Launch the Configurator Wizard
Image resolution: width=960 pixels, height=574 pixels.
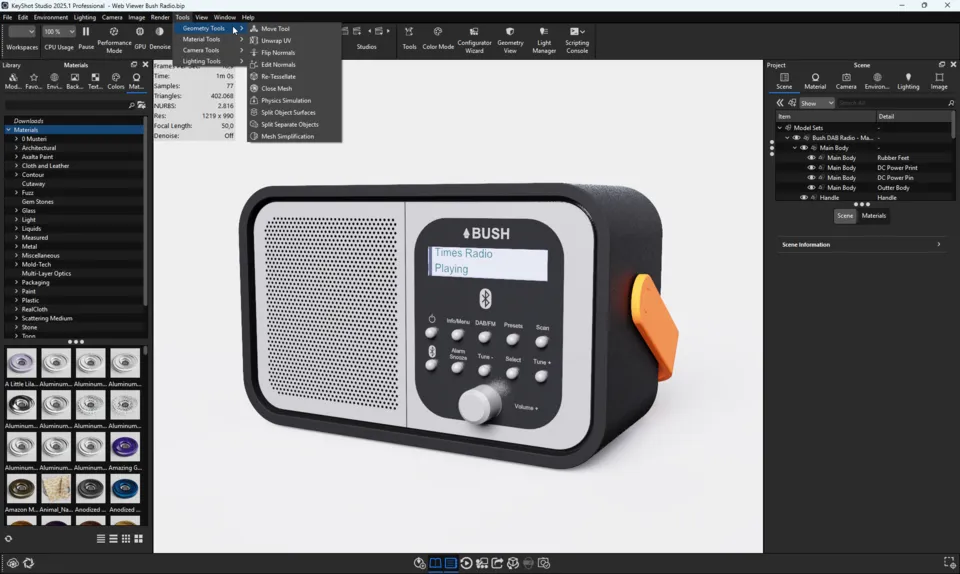click(x=474, y=32)
